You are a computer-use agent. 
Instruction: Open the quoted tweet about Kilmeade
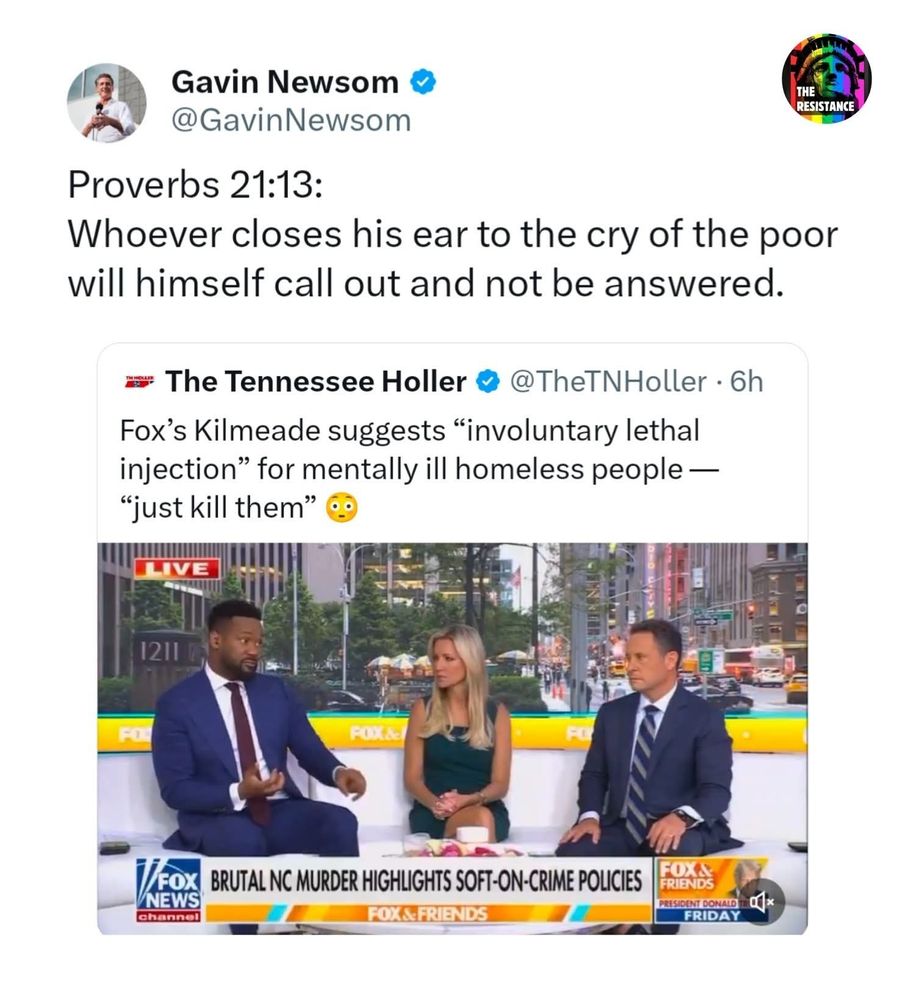tap(452, 638)
